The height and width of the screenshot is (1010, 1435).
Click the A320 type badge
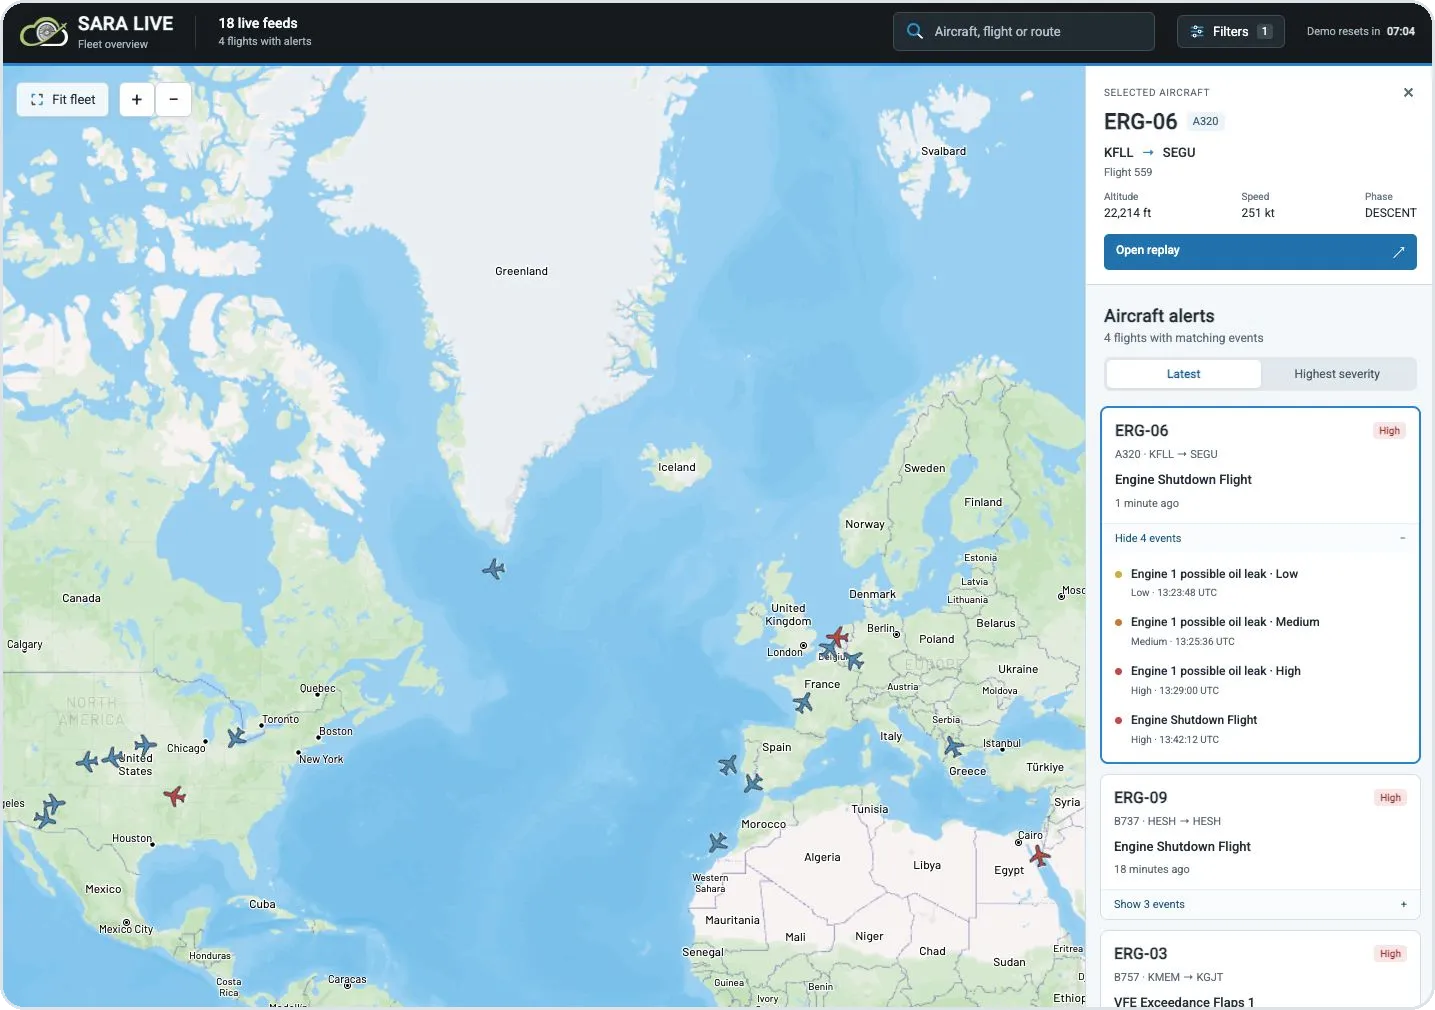point(1205,121)
